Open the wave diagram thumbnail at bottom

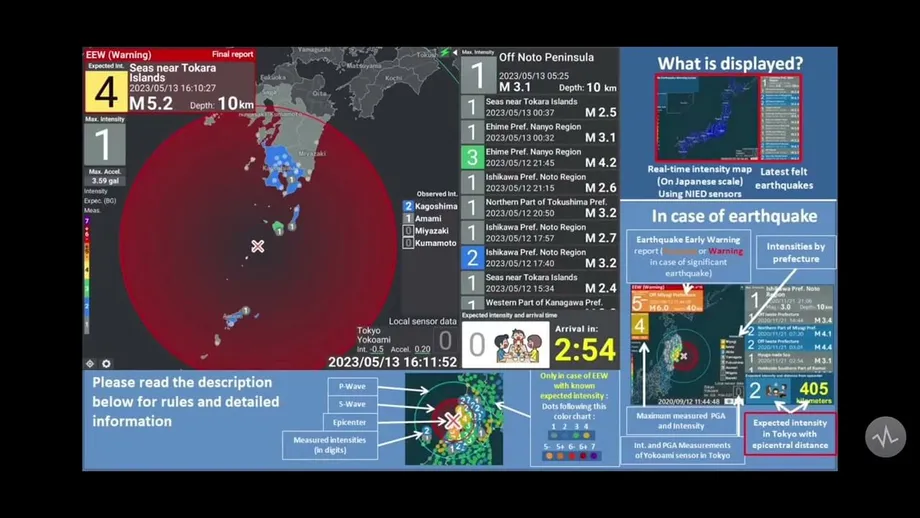click(454, 419)
